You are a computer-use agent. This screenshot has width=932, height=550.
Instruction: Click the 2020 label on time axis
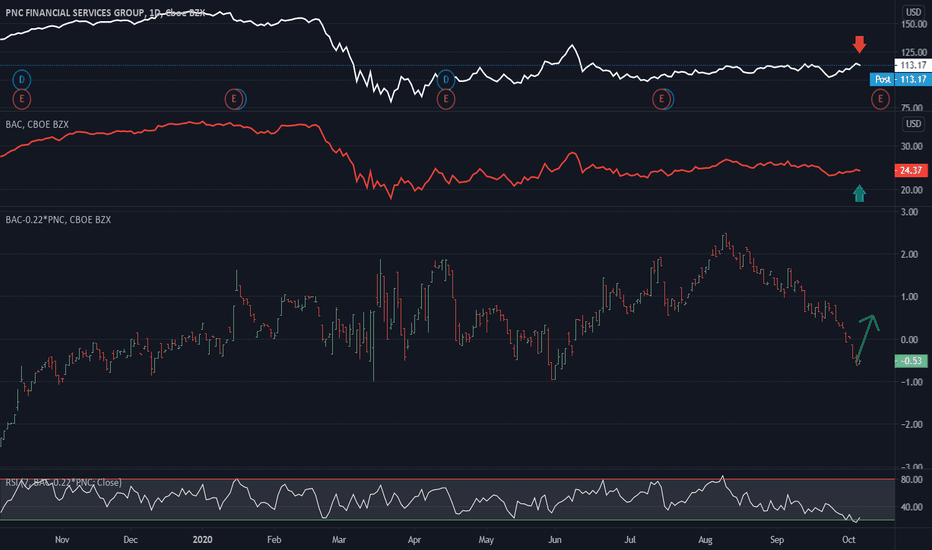(203, 540)
